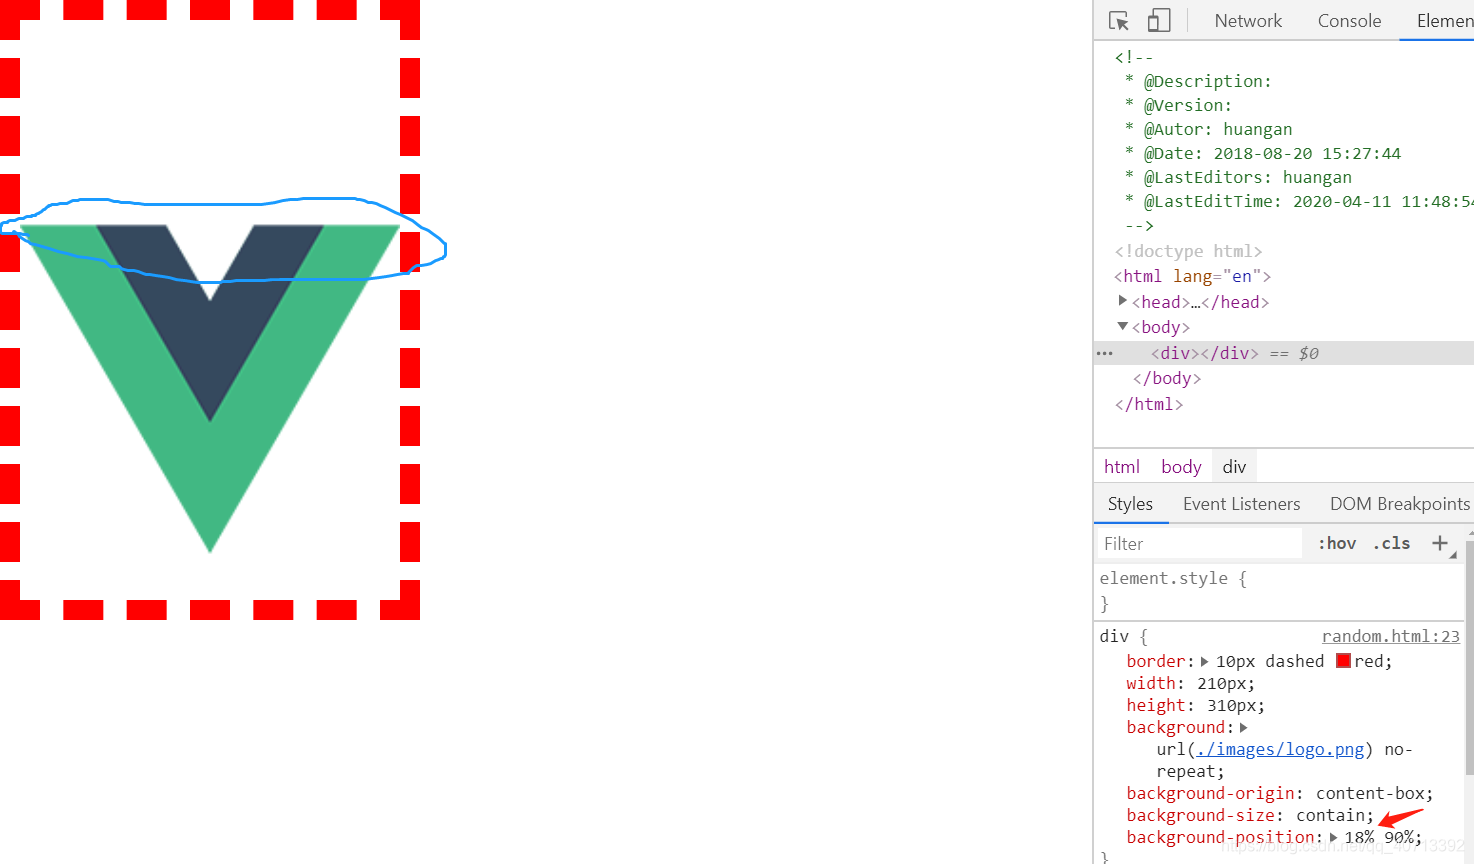This screenshot has width=1474, height=864.
Task: Focus the styles Filter input
Action: click(x=1198, y=544)
